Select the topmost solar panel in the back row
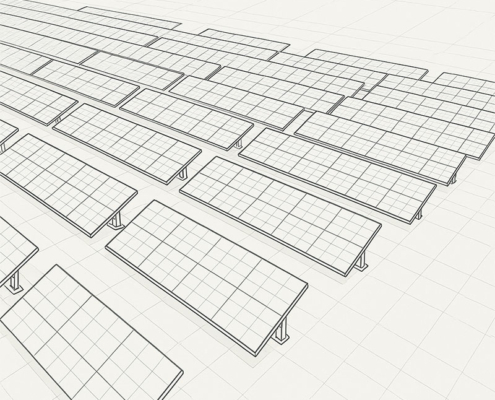Viewport: 495px width, 400px height. click(x=130, y=17)
